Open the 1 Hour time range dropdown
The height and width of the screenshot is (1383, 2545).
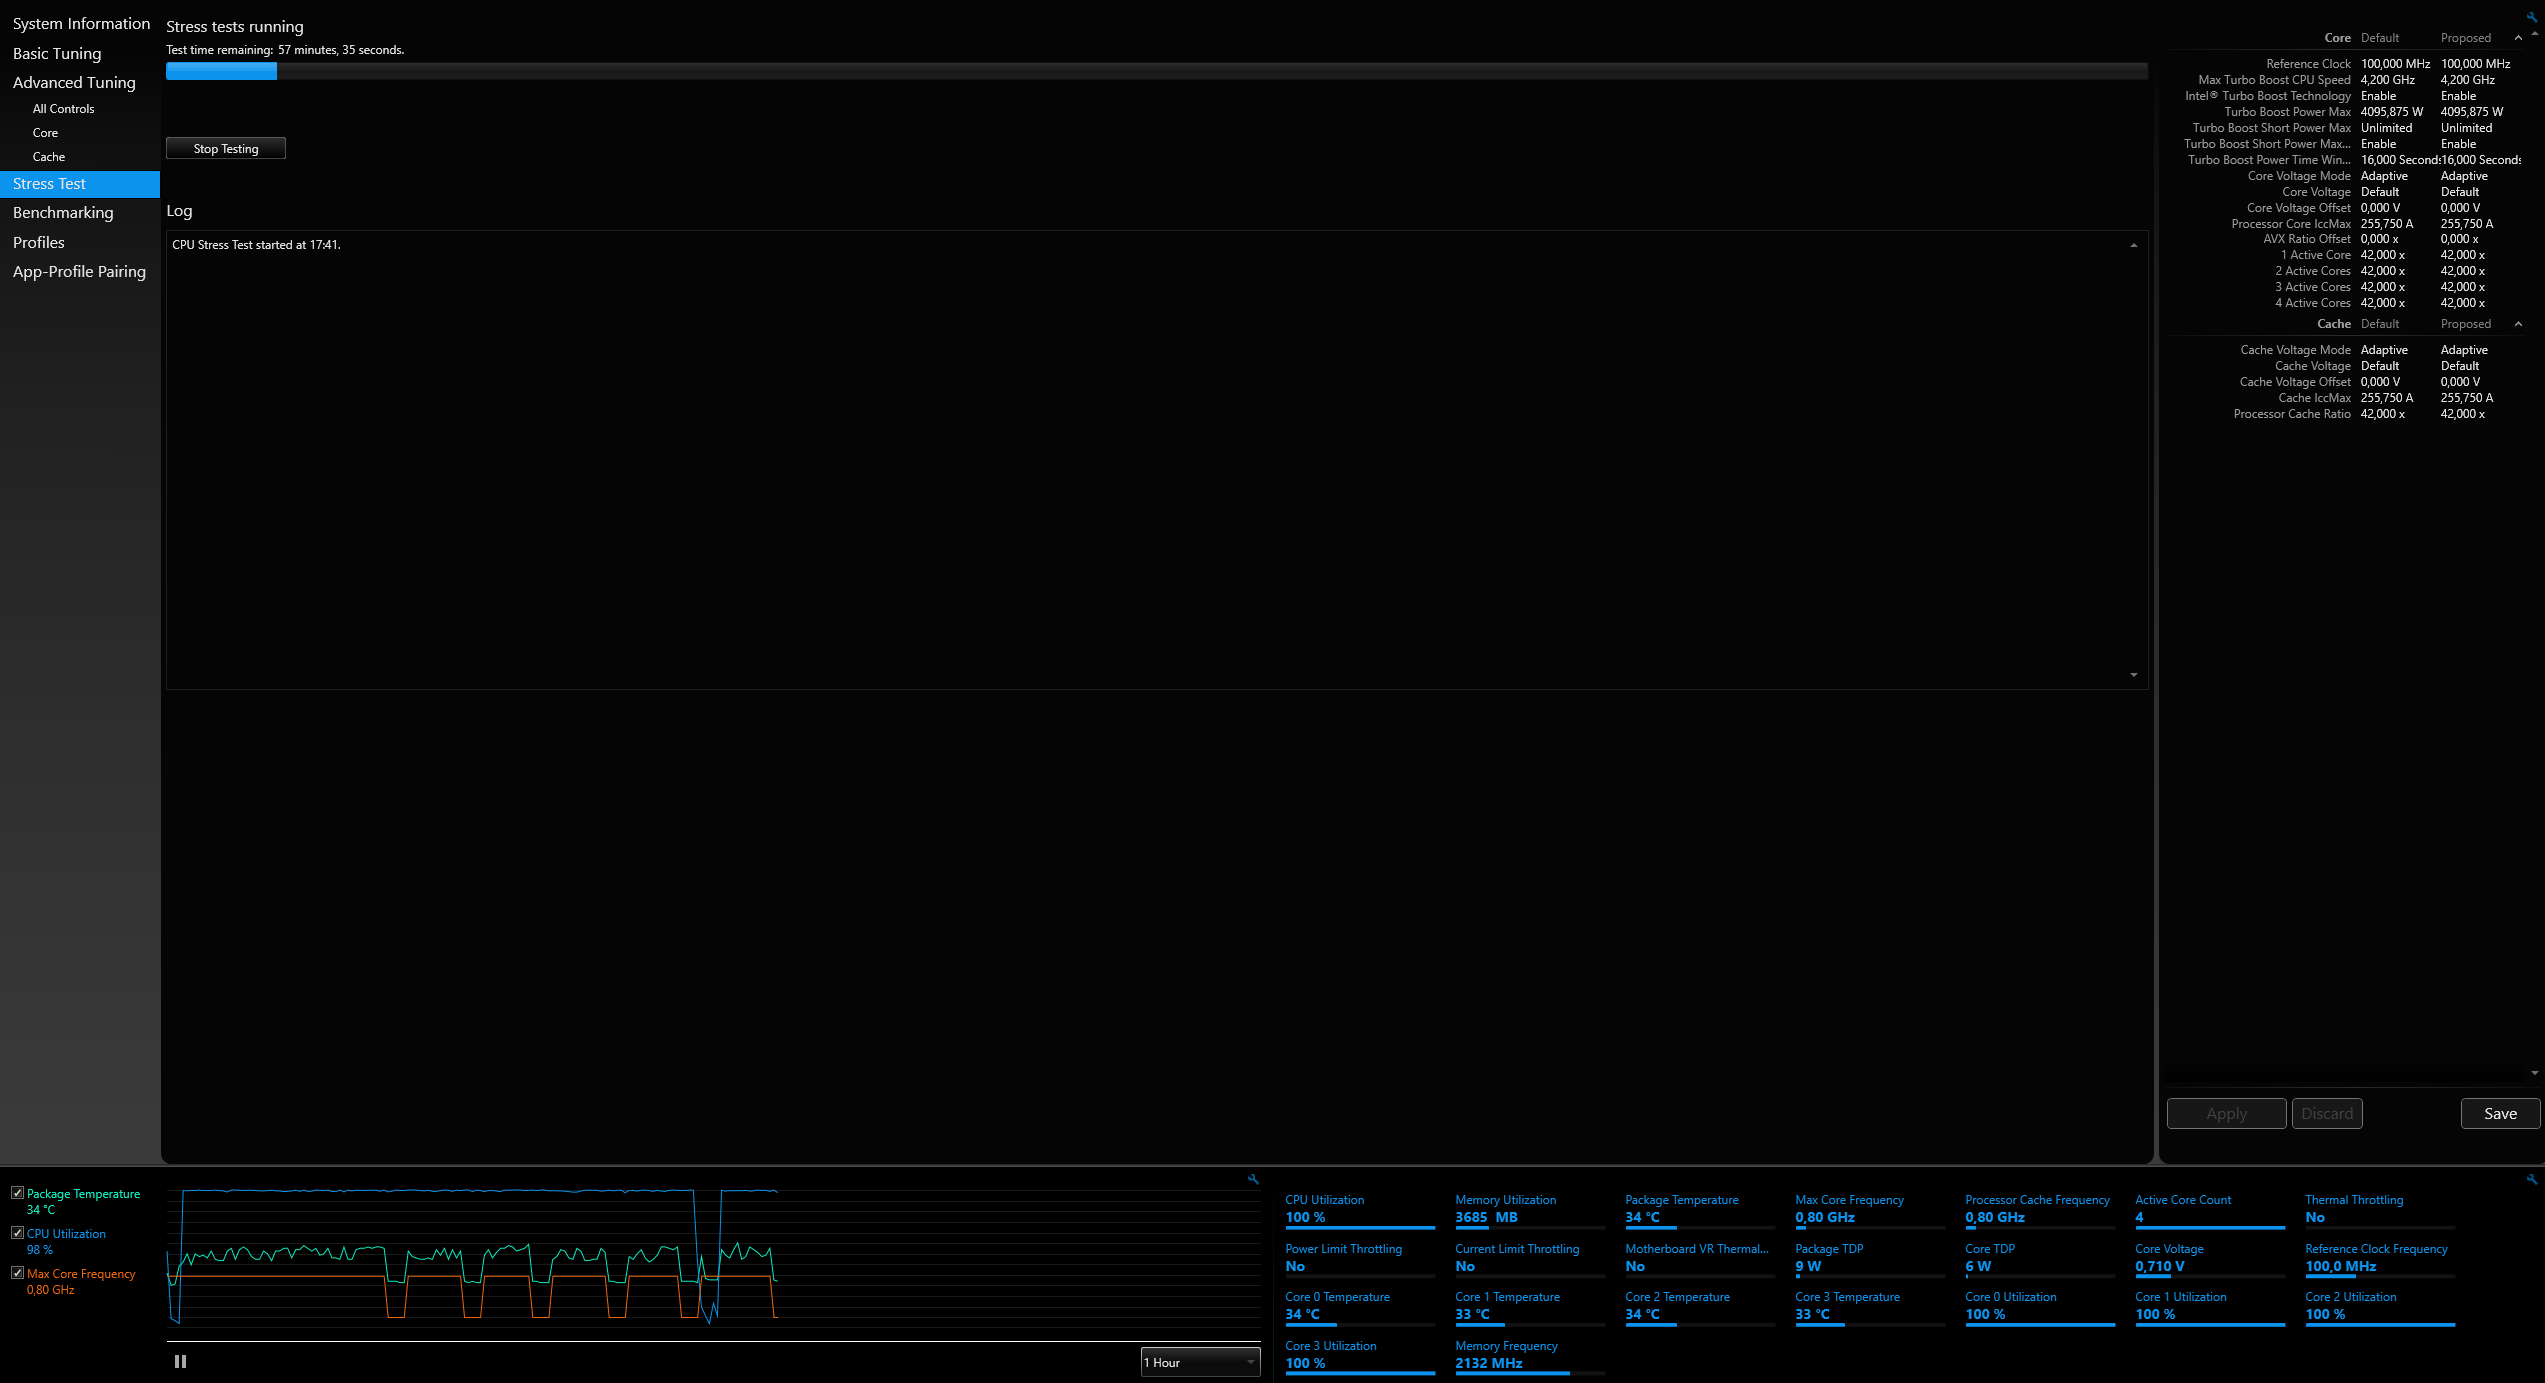coord(1199,1362)
